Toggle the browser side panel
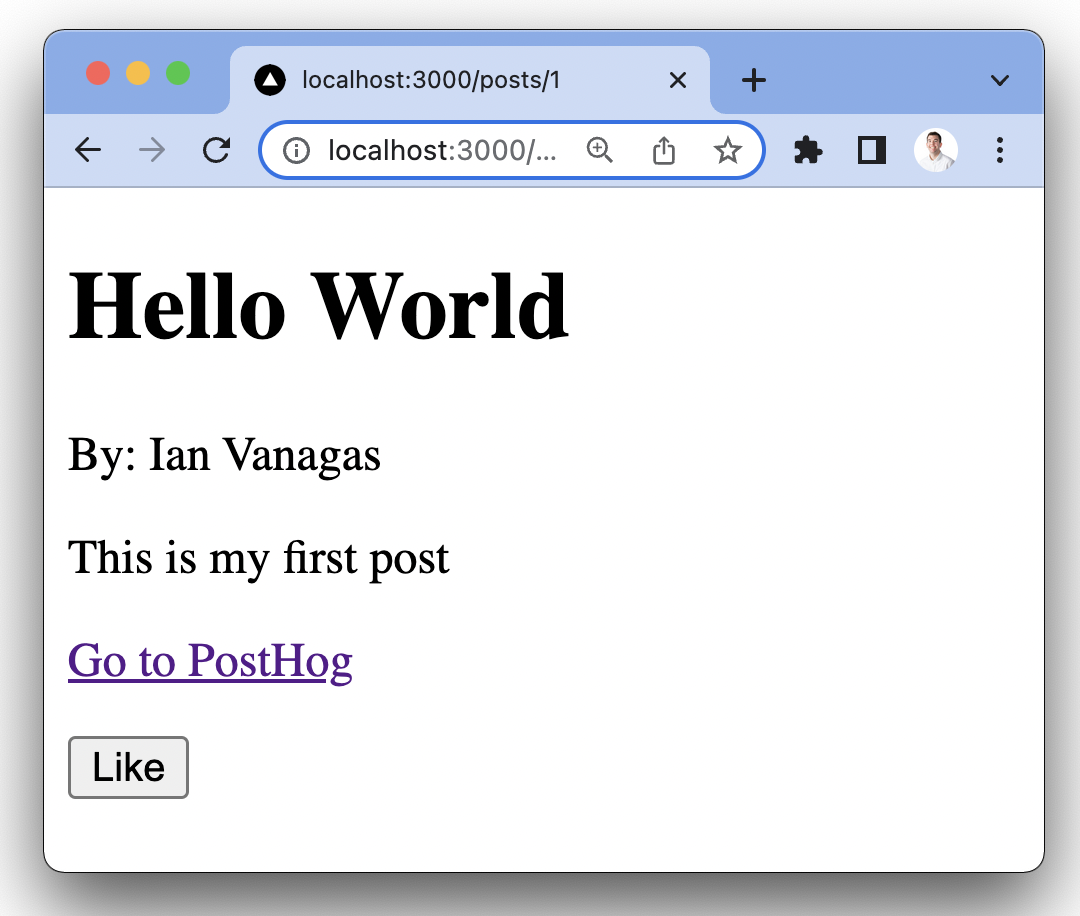 coord(872,150)
